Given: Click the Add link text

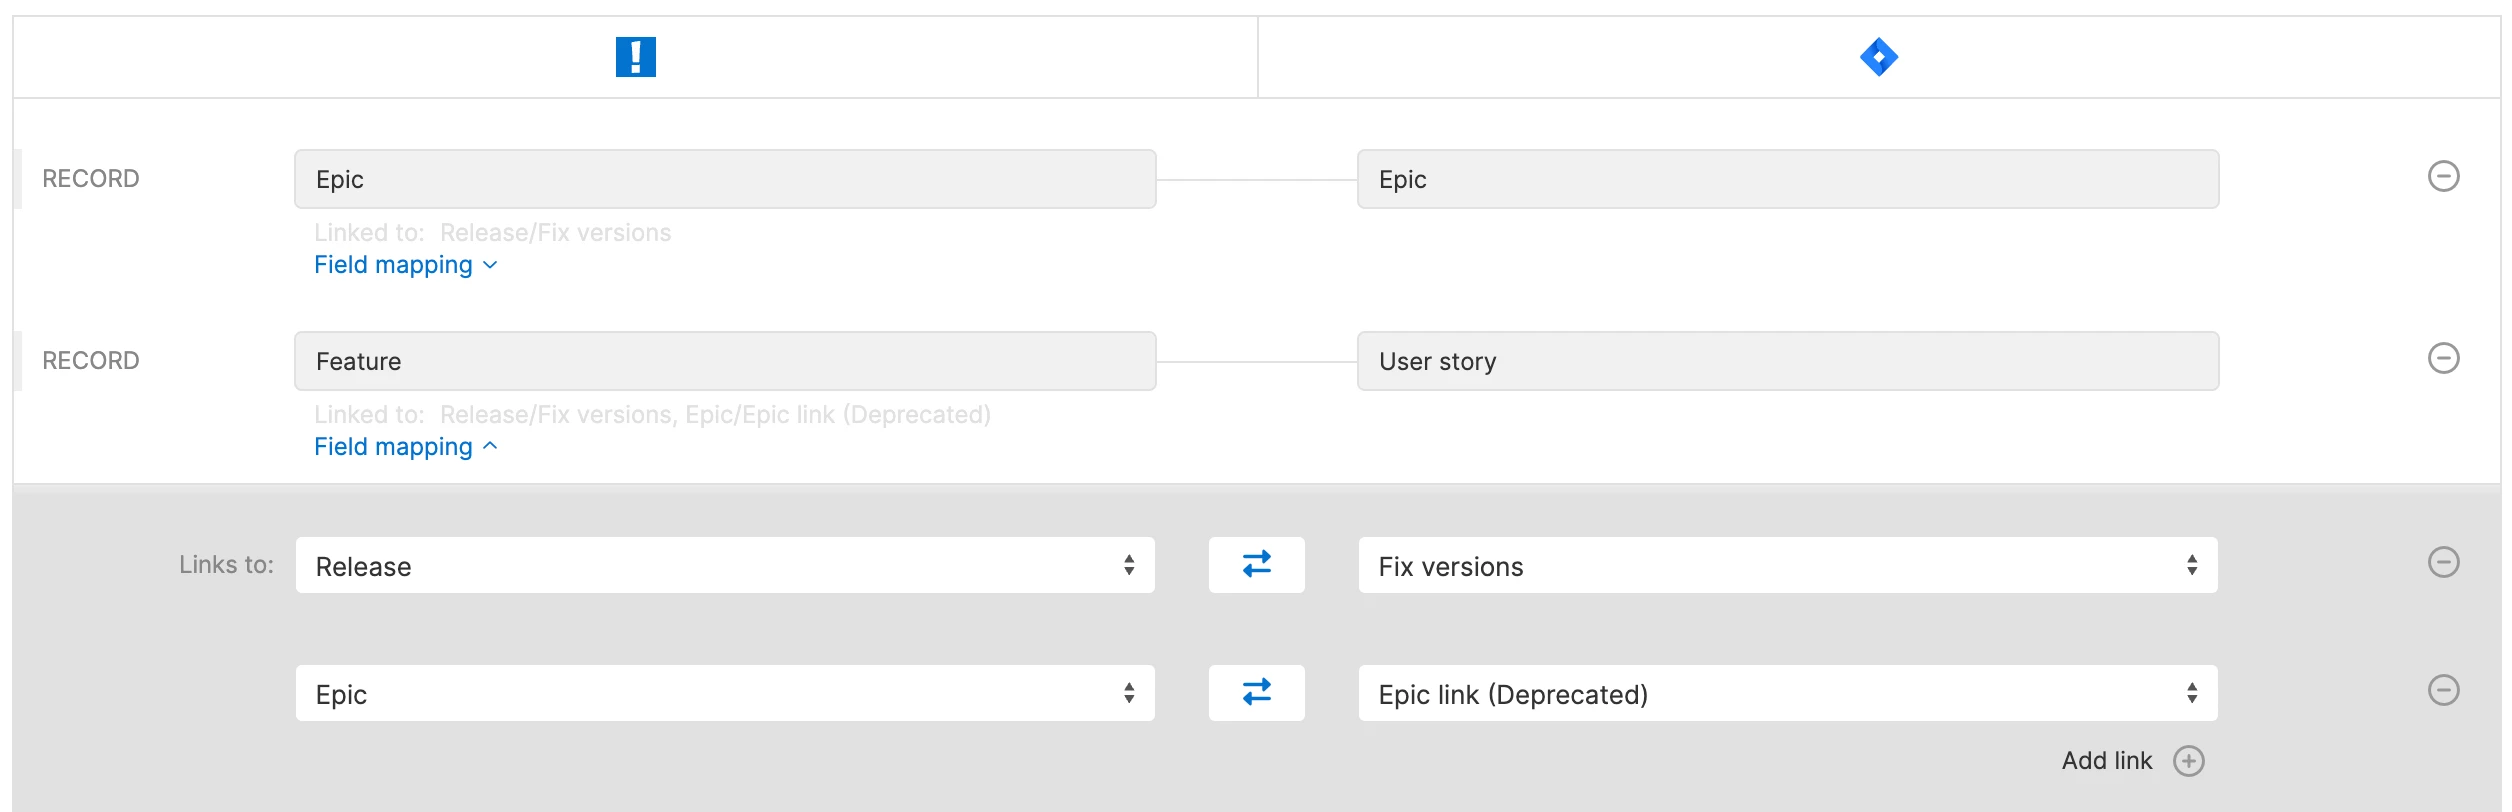Looking at the screenshot, I should (x=2106, y=762).
